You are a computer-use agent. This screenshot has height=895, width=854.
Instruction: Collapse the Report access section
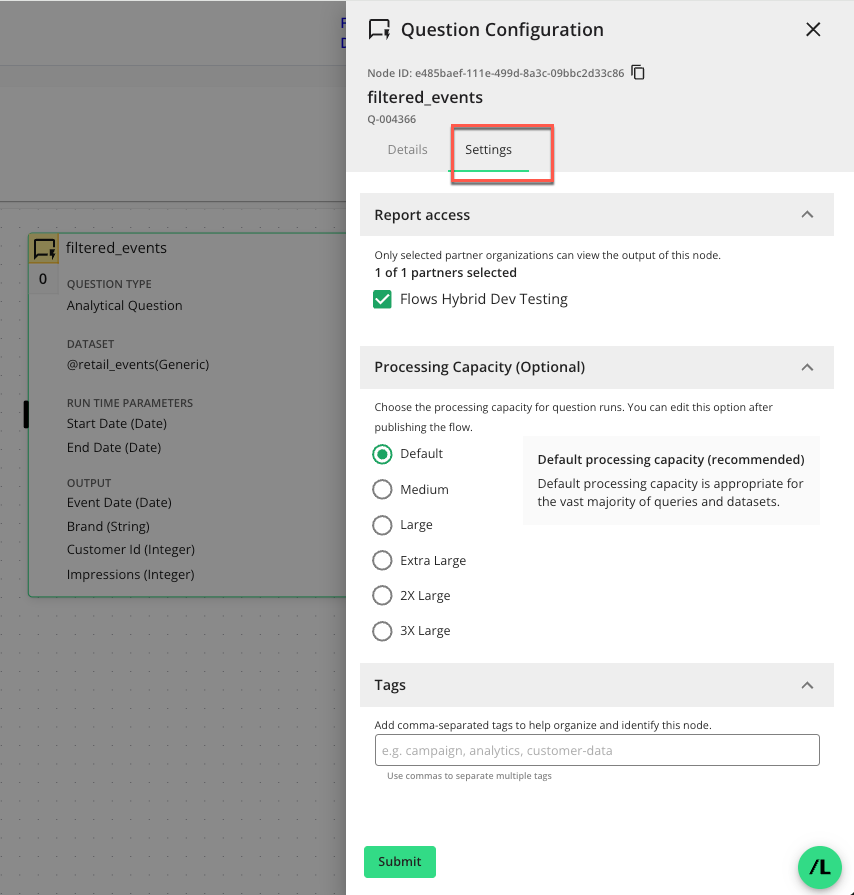pos(807,215)
